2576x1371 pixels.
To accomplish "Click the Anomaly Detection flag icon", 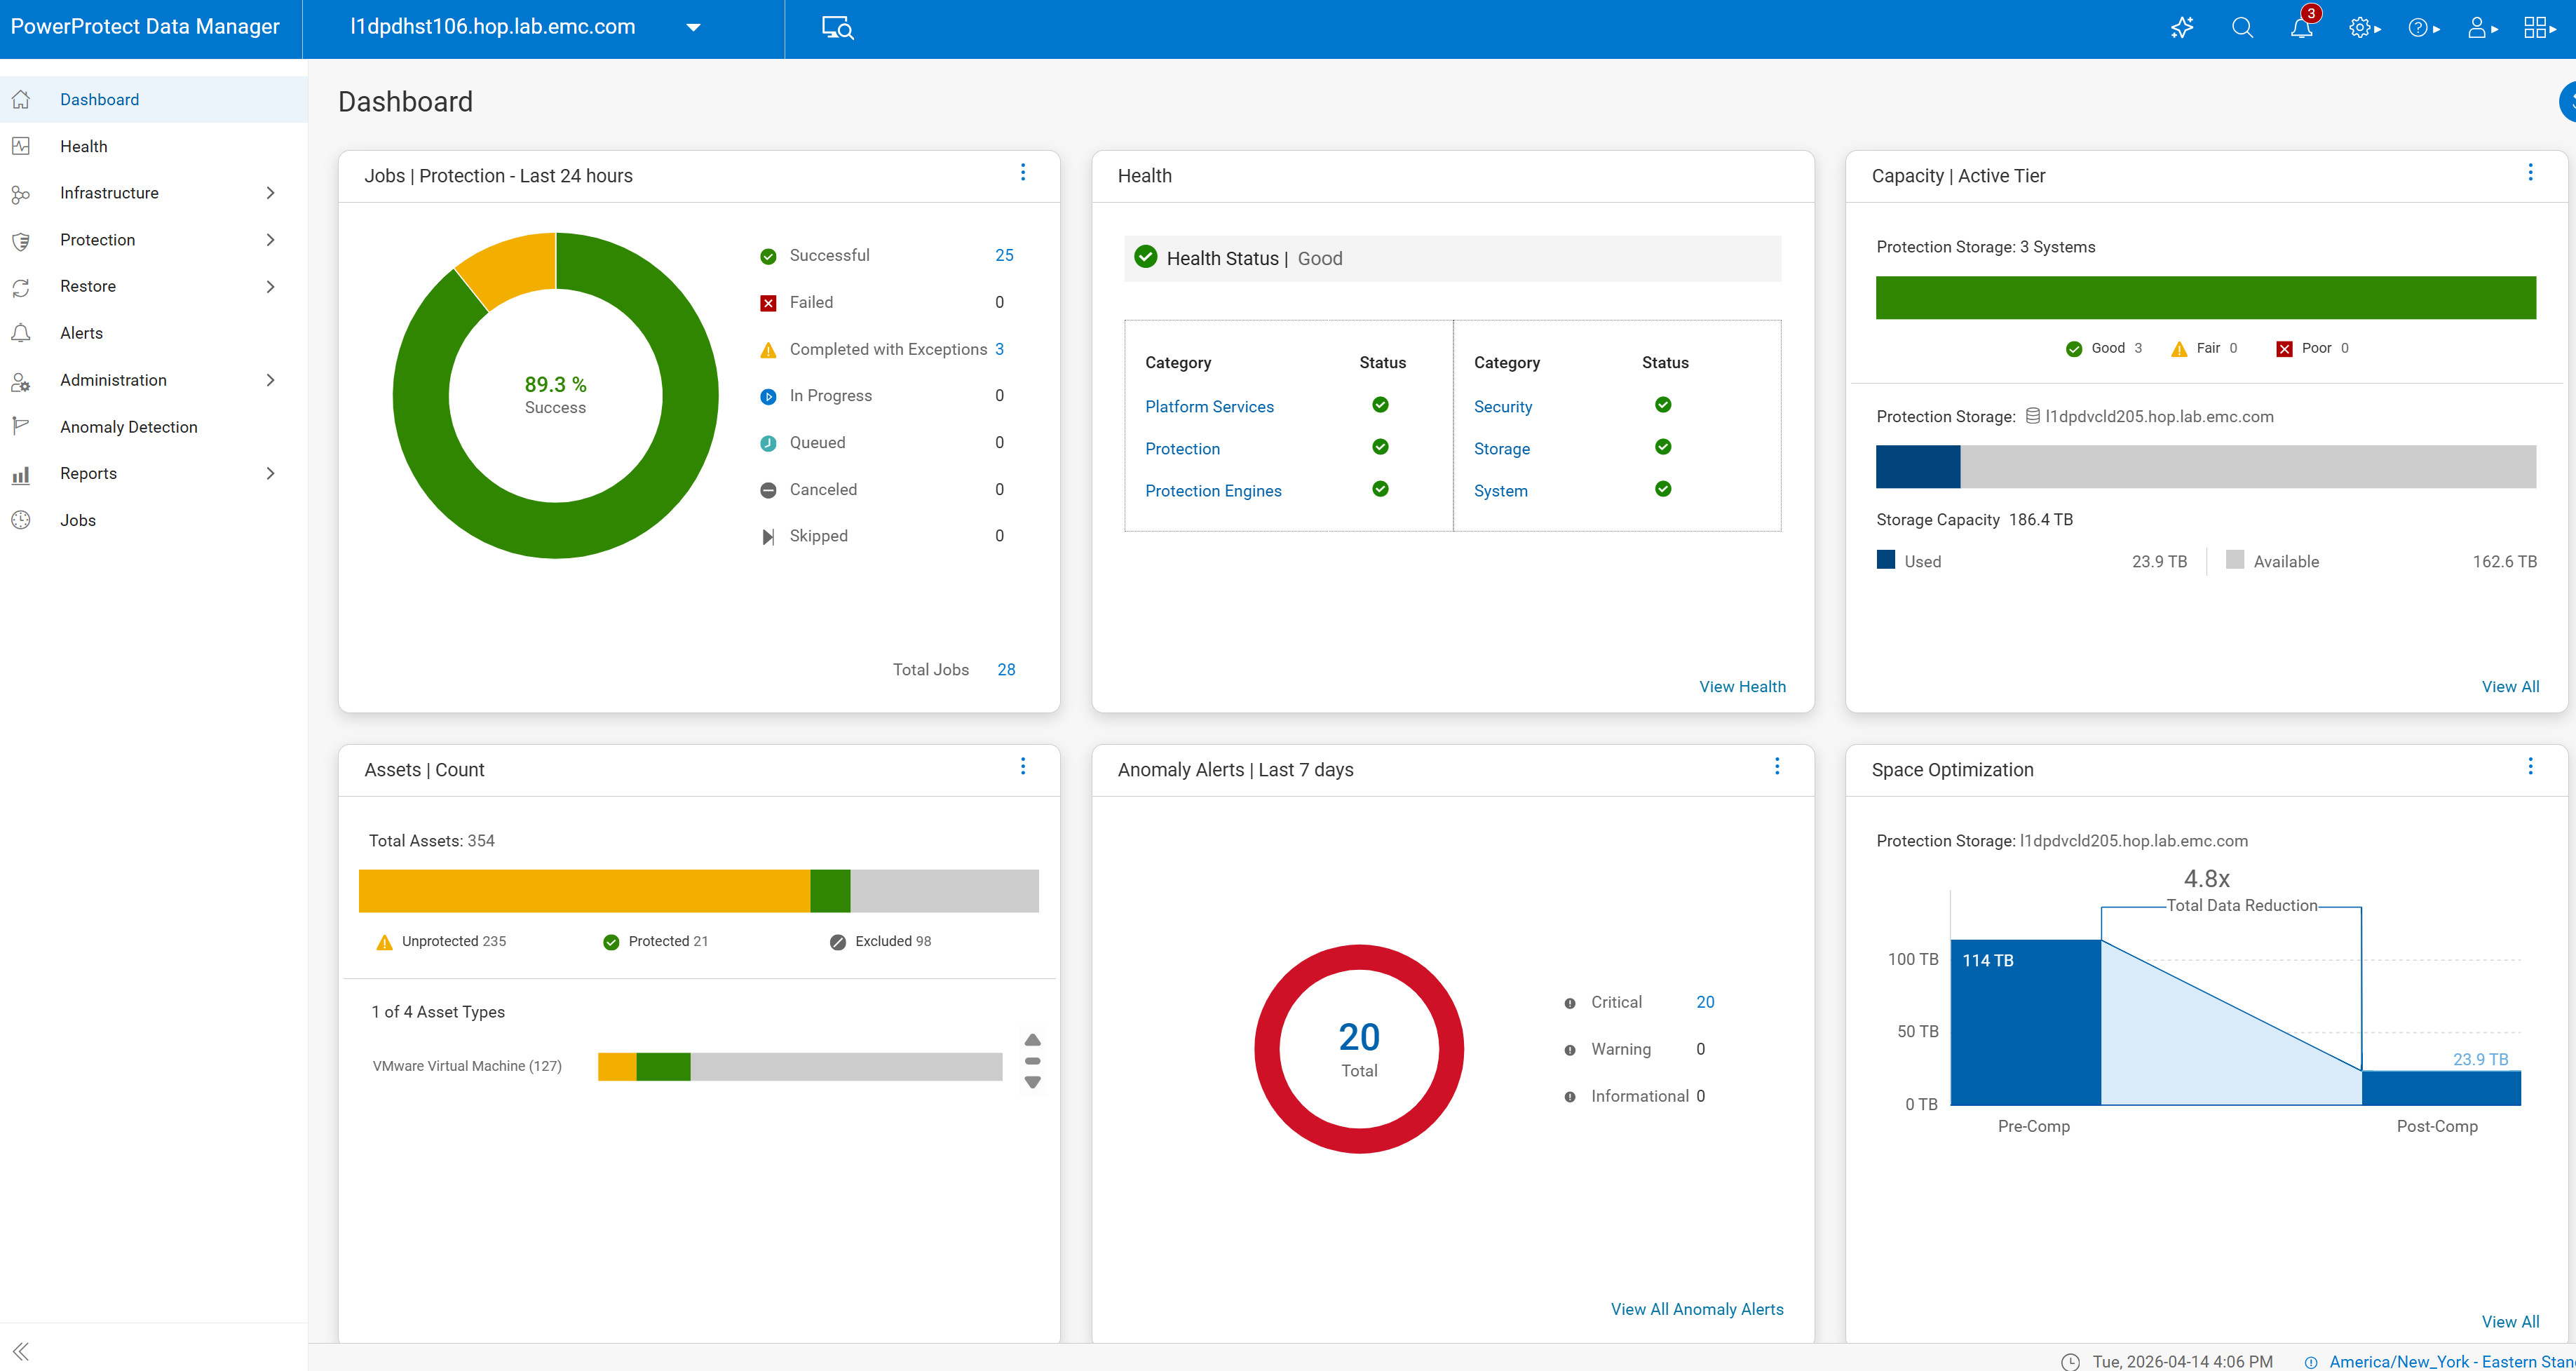I will (21, 427).
